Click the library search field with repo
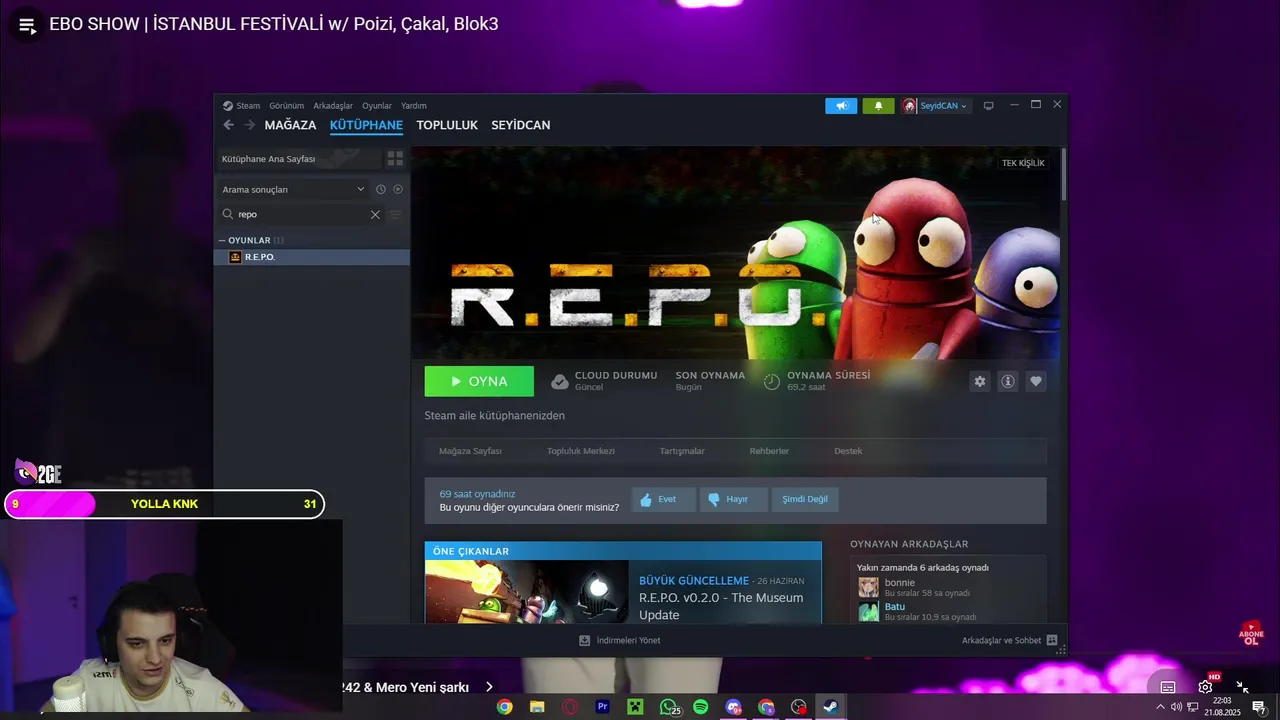1280x720 pixels. tap(300, 214)
